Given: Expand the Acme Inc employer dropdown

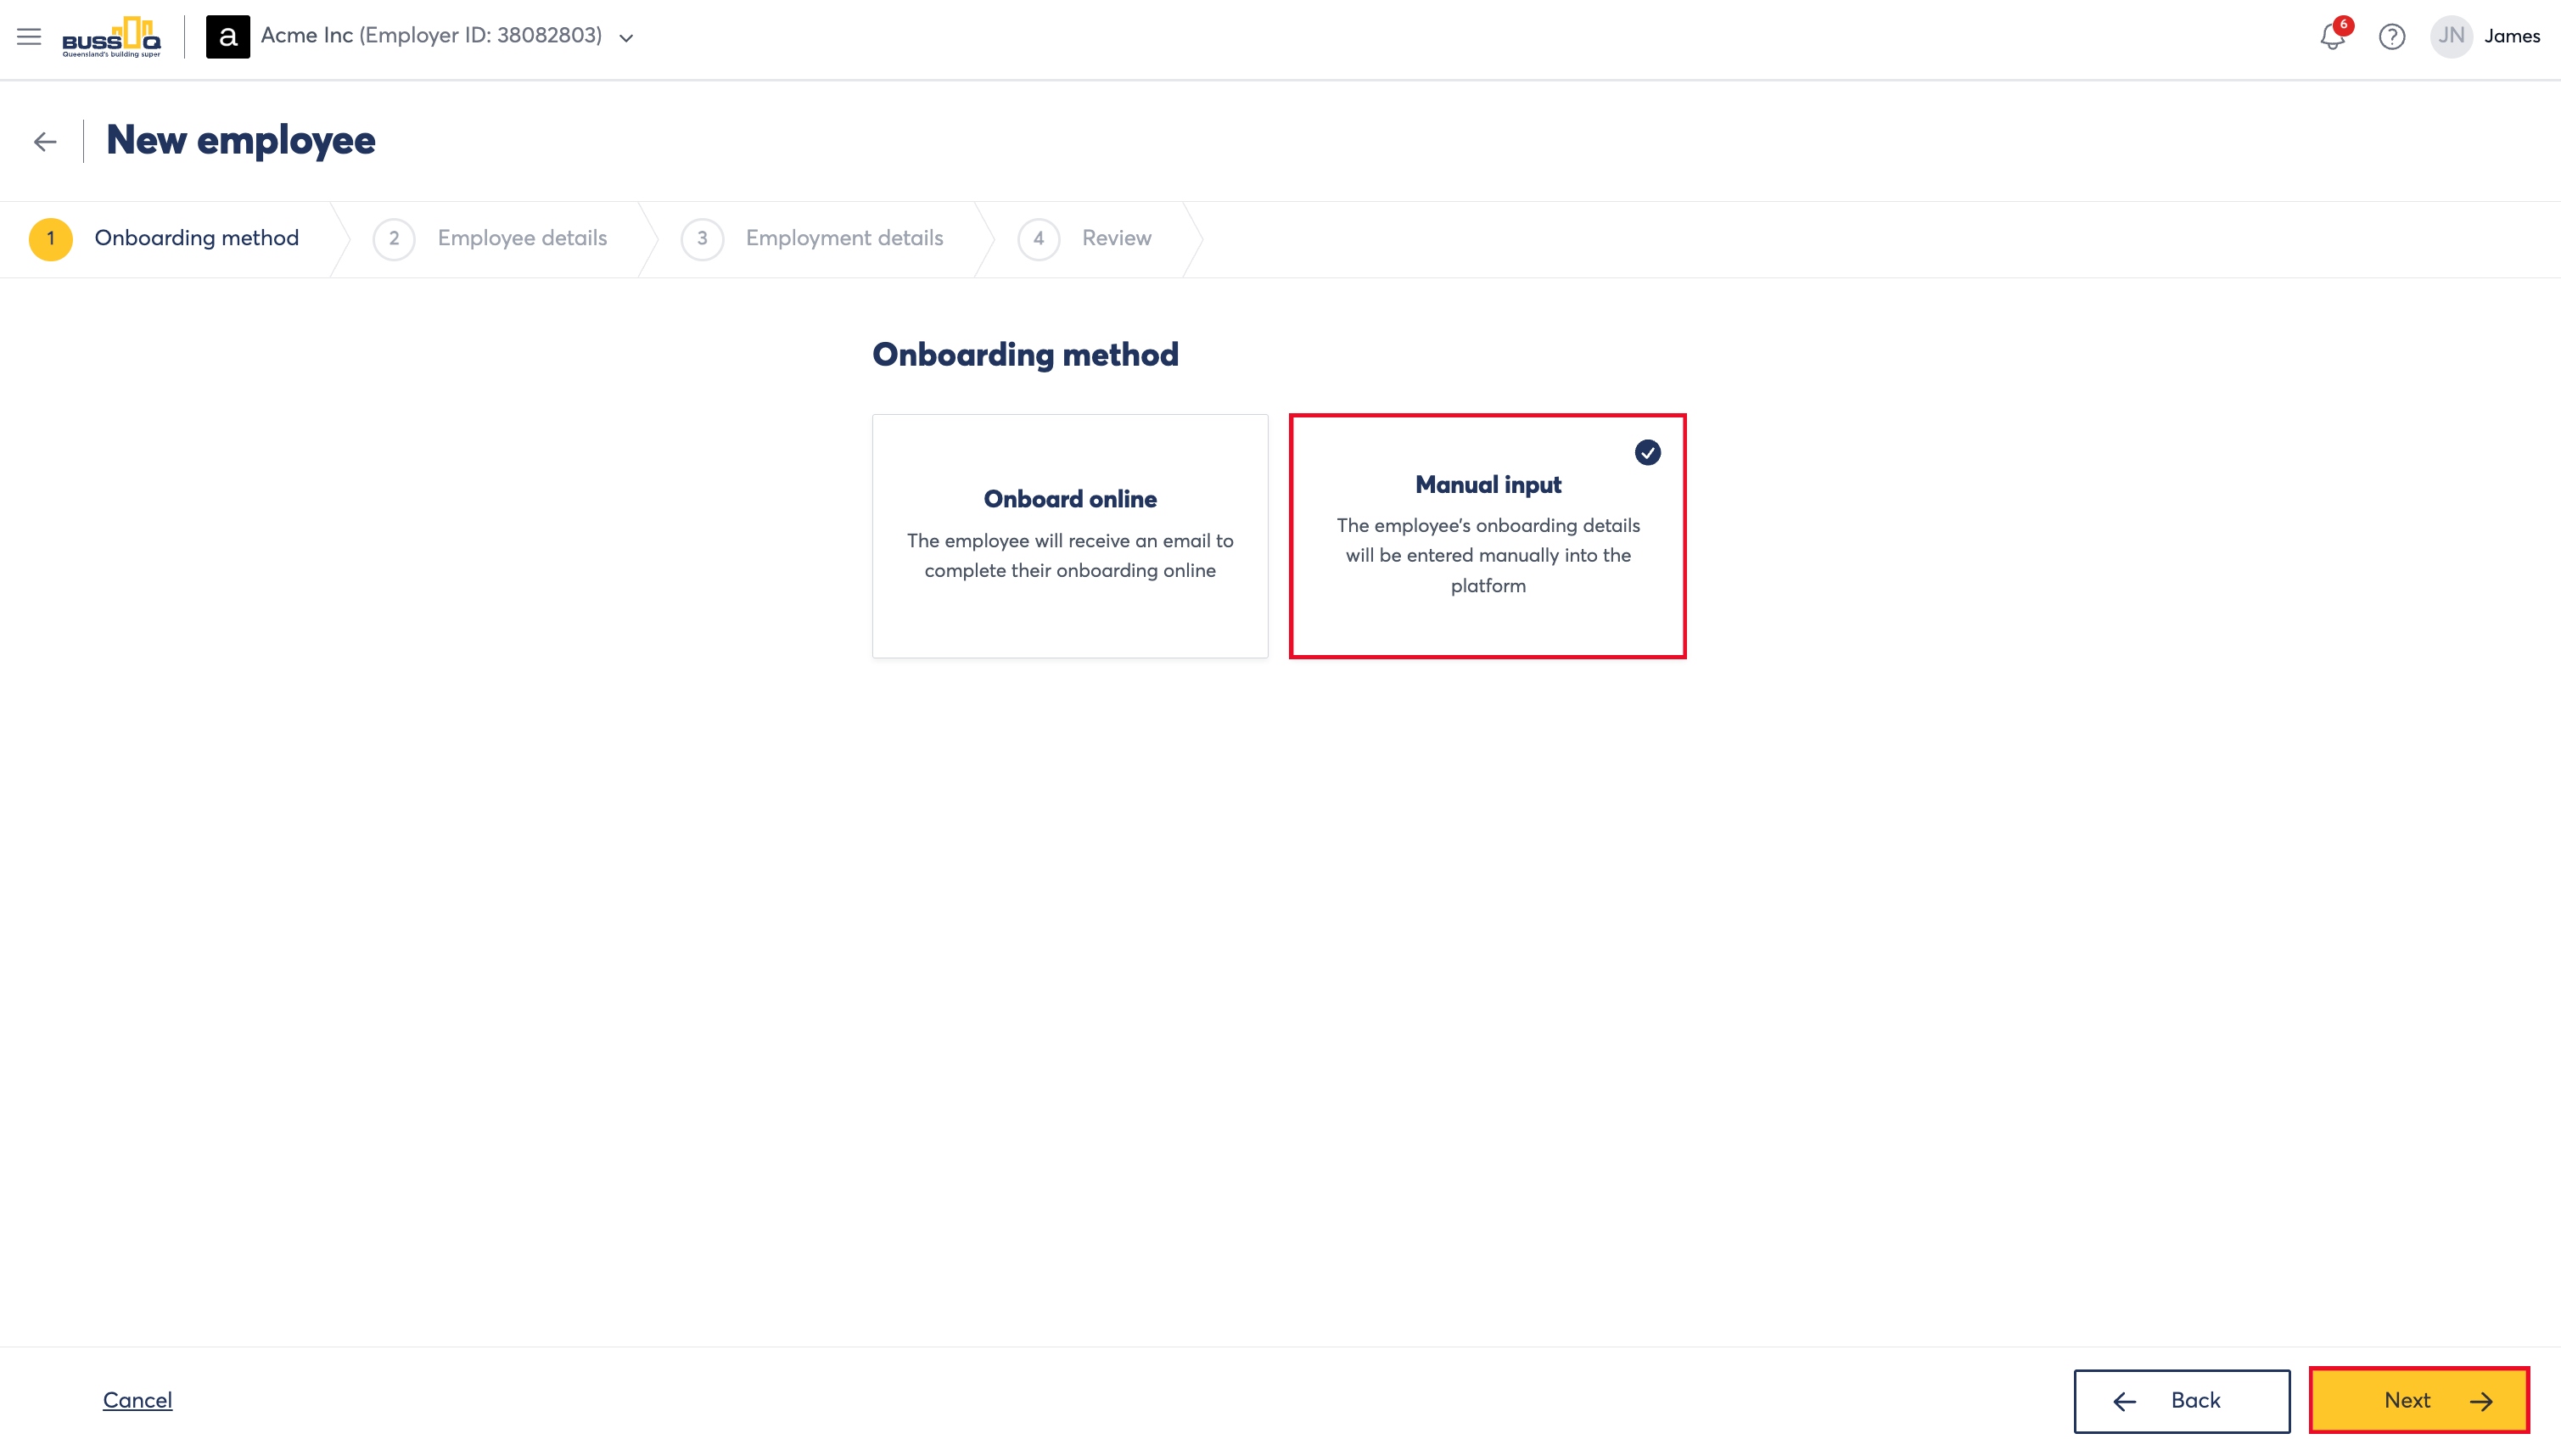Looking at the screenshot, I should click(x=627, y=39).
